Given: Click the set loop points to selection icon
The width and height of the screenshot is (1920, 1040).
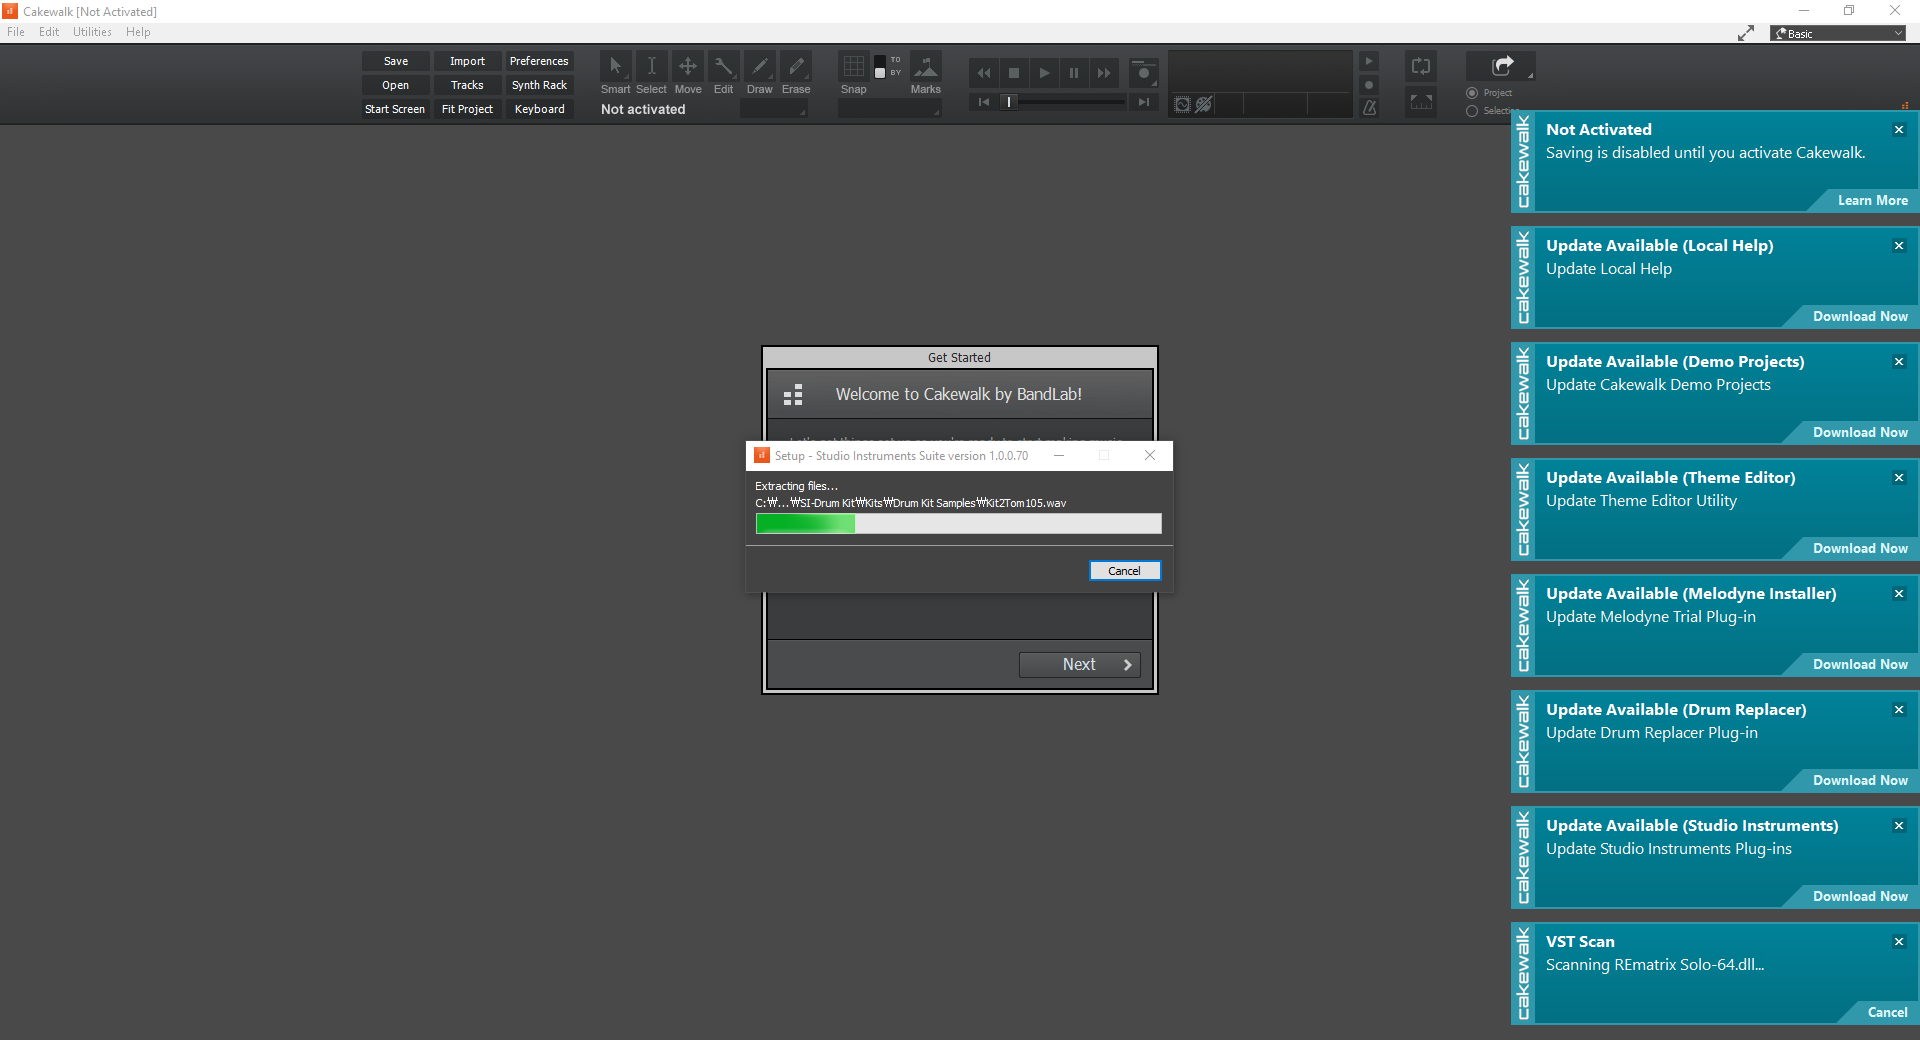Looking at the screenshot, I should pos(1421,102).
